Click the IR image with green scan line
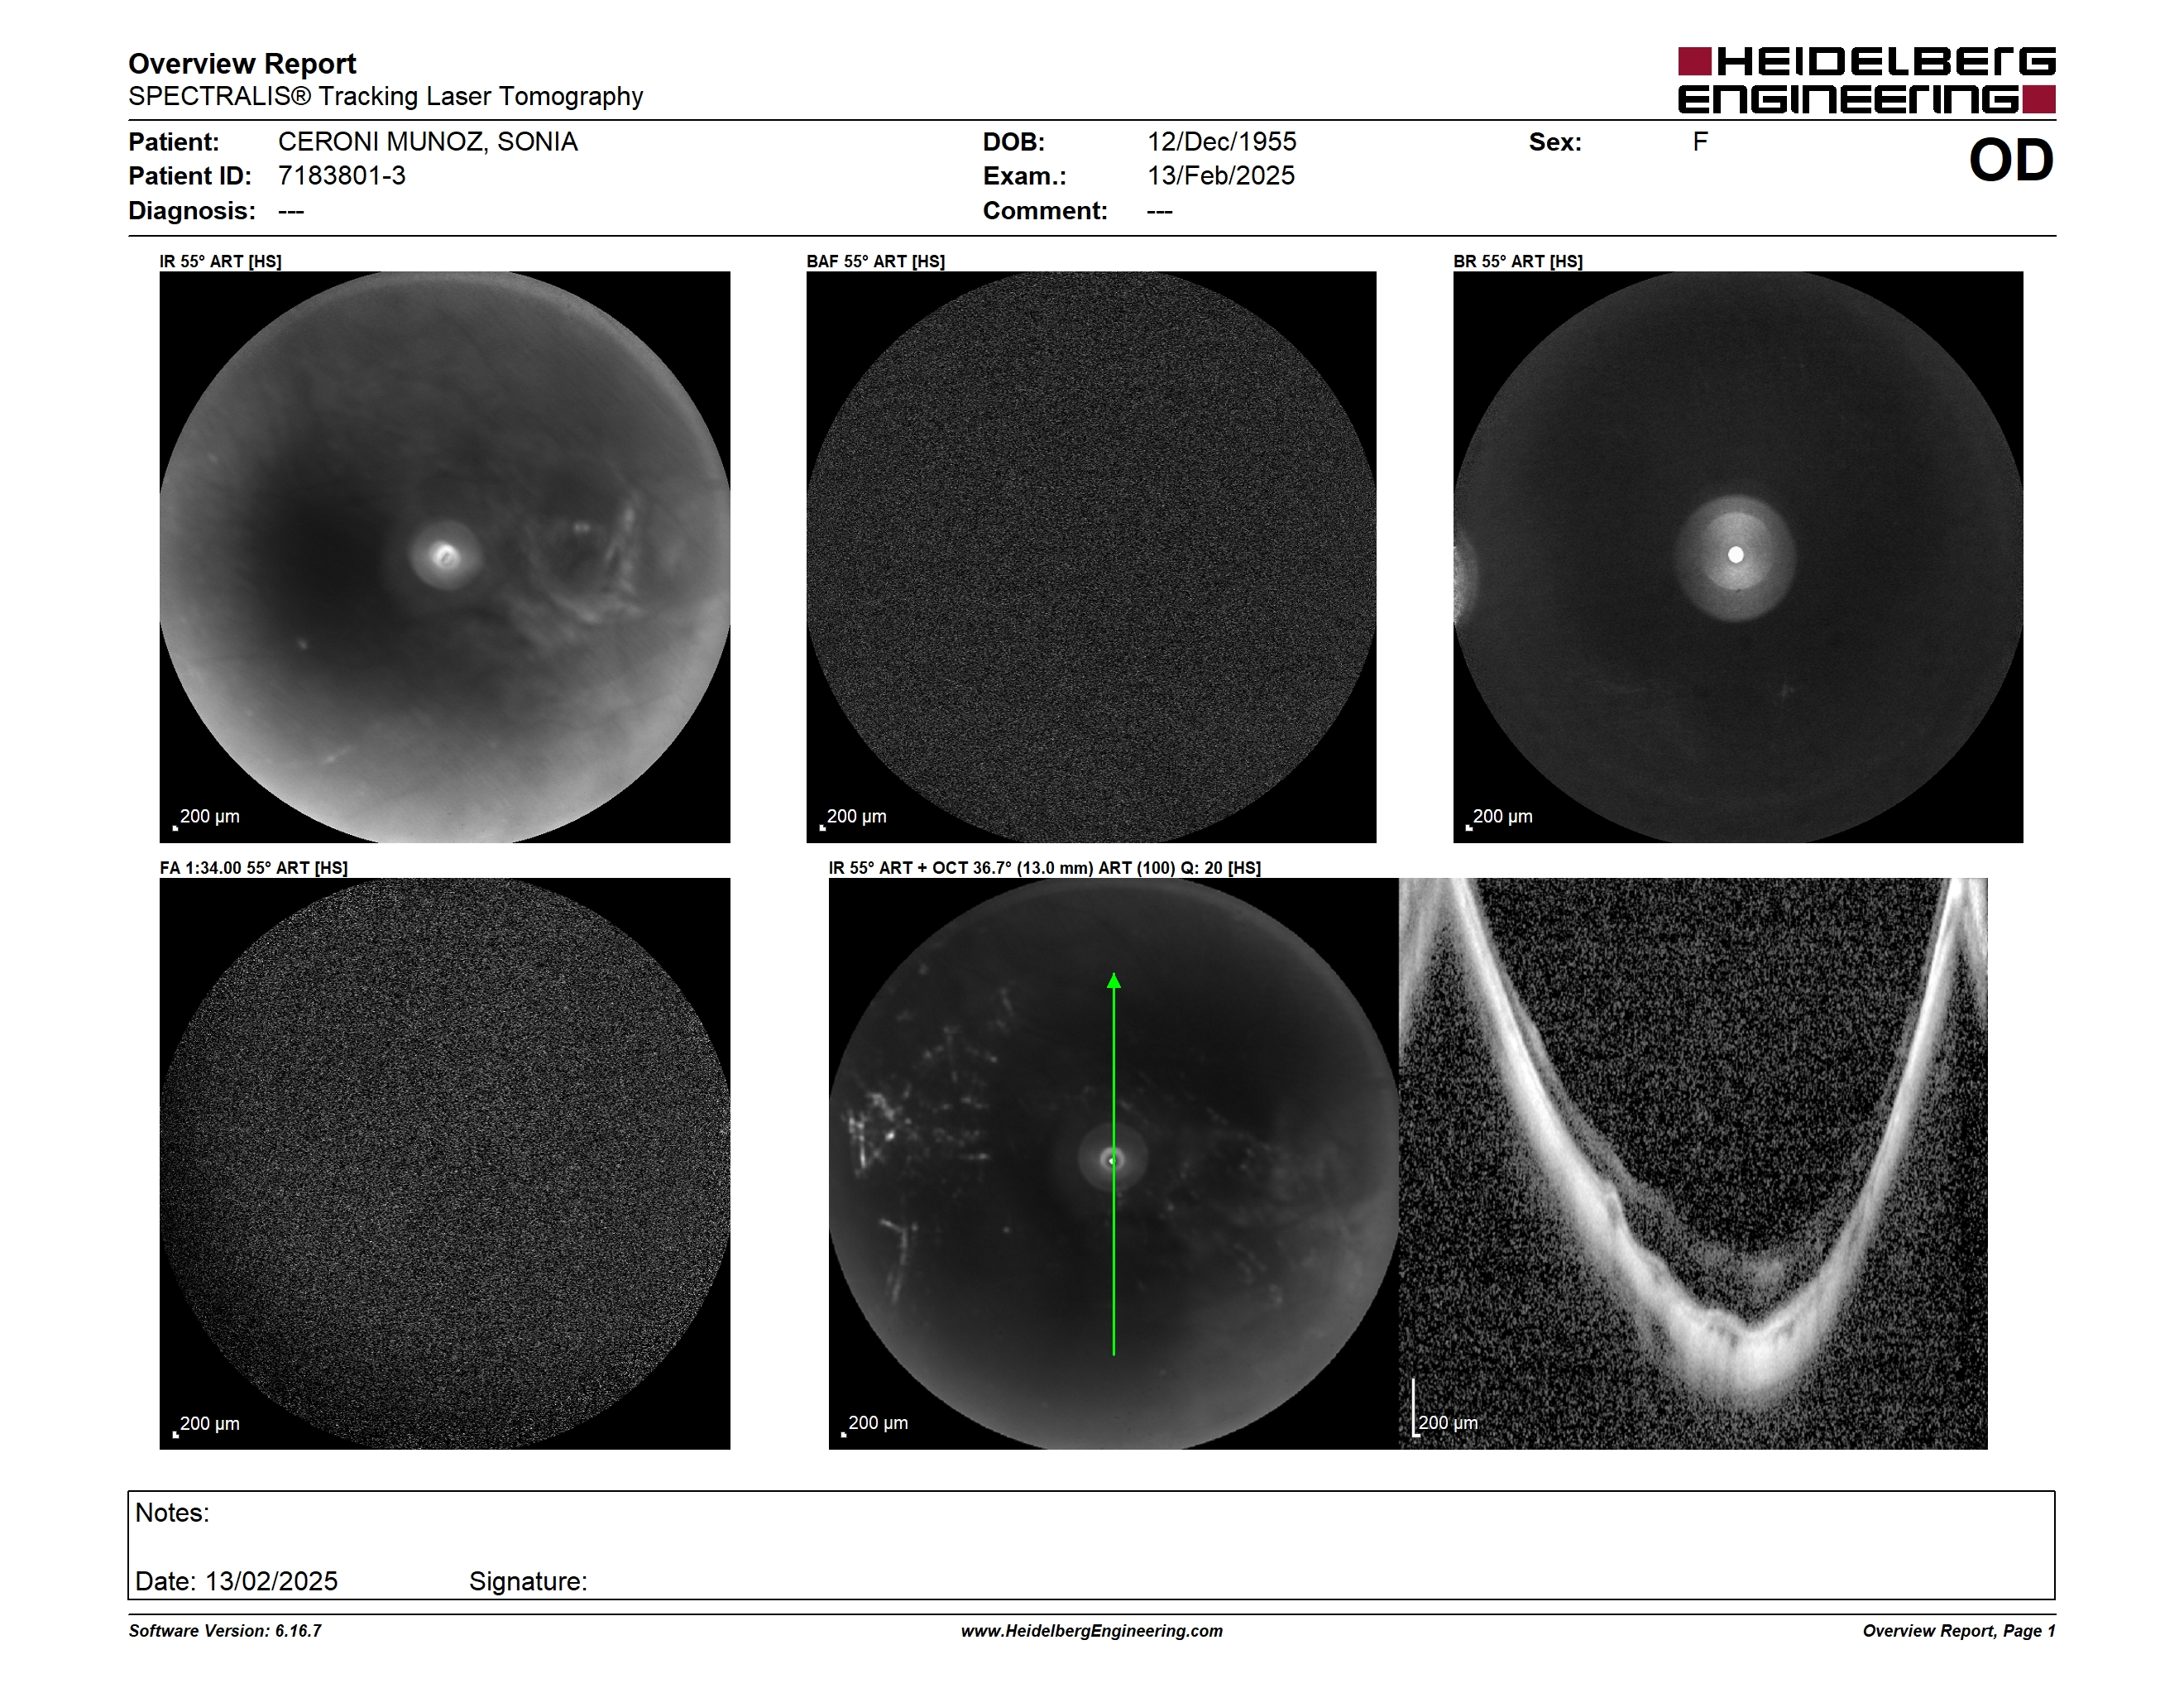2184x1688 pixels. click(x=1113, y=1164)
